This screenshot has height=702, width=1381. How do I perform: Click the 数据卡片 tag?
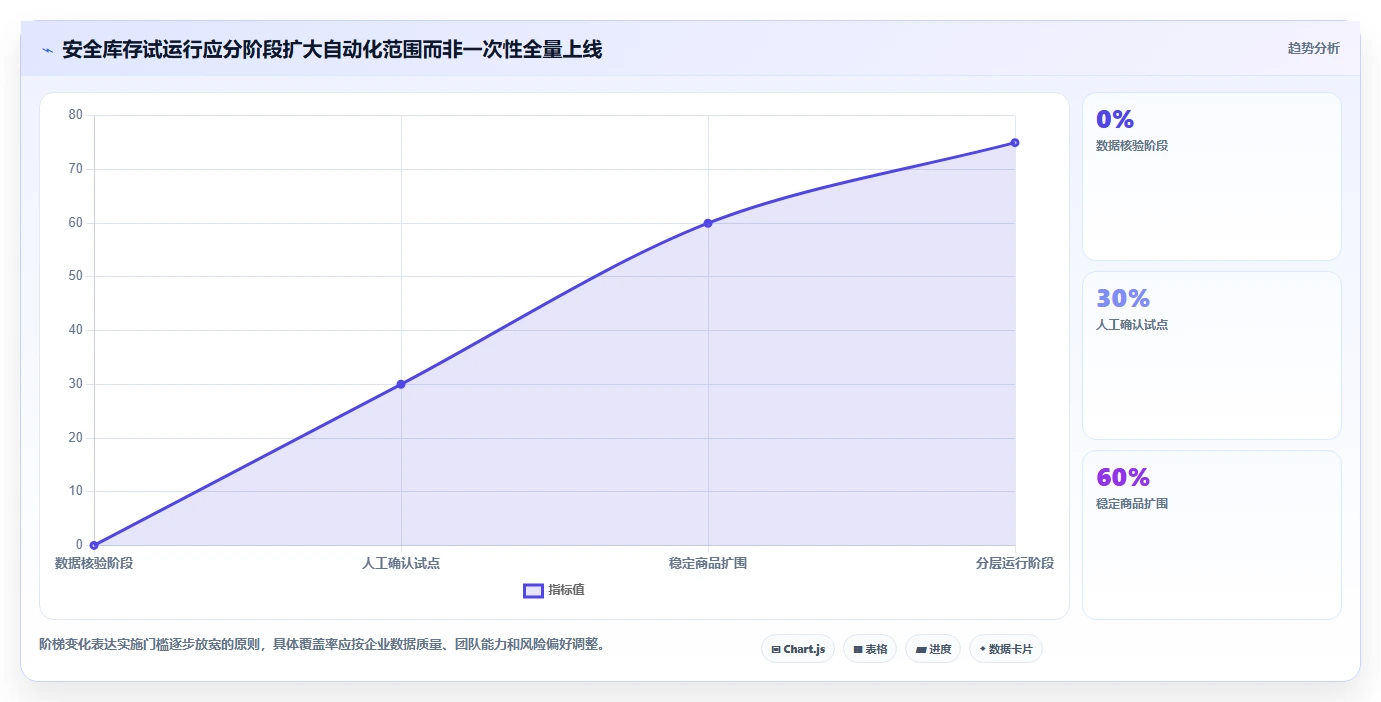1006,649
